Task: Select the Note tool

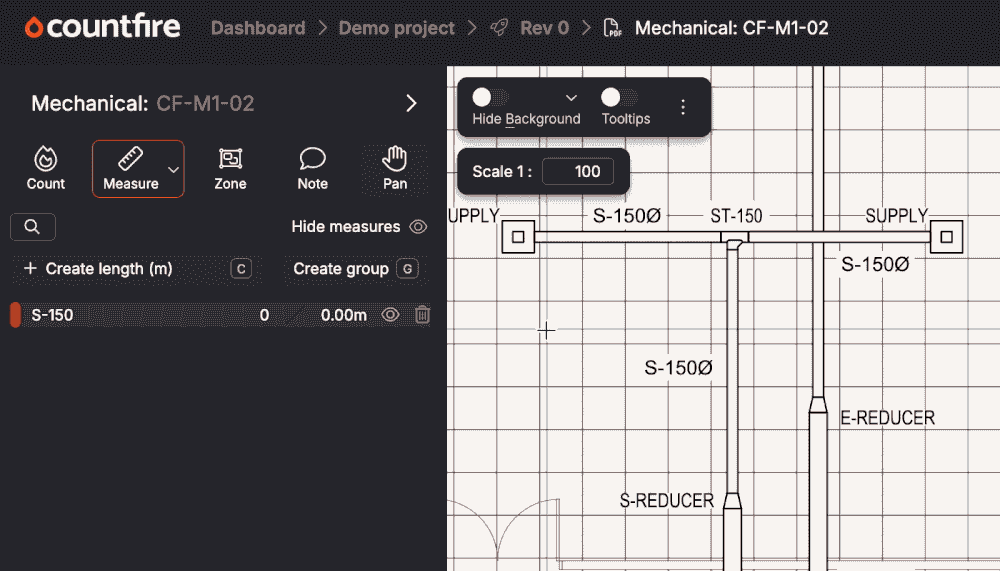Action: click(312, 168)
